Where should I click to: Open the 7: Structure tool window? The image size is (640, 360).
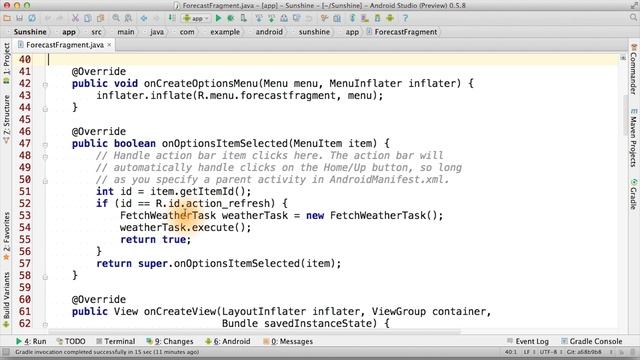[7, 118]
